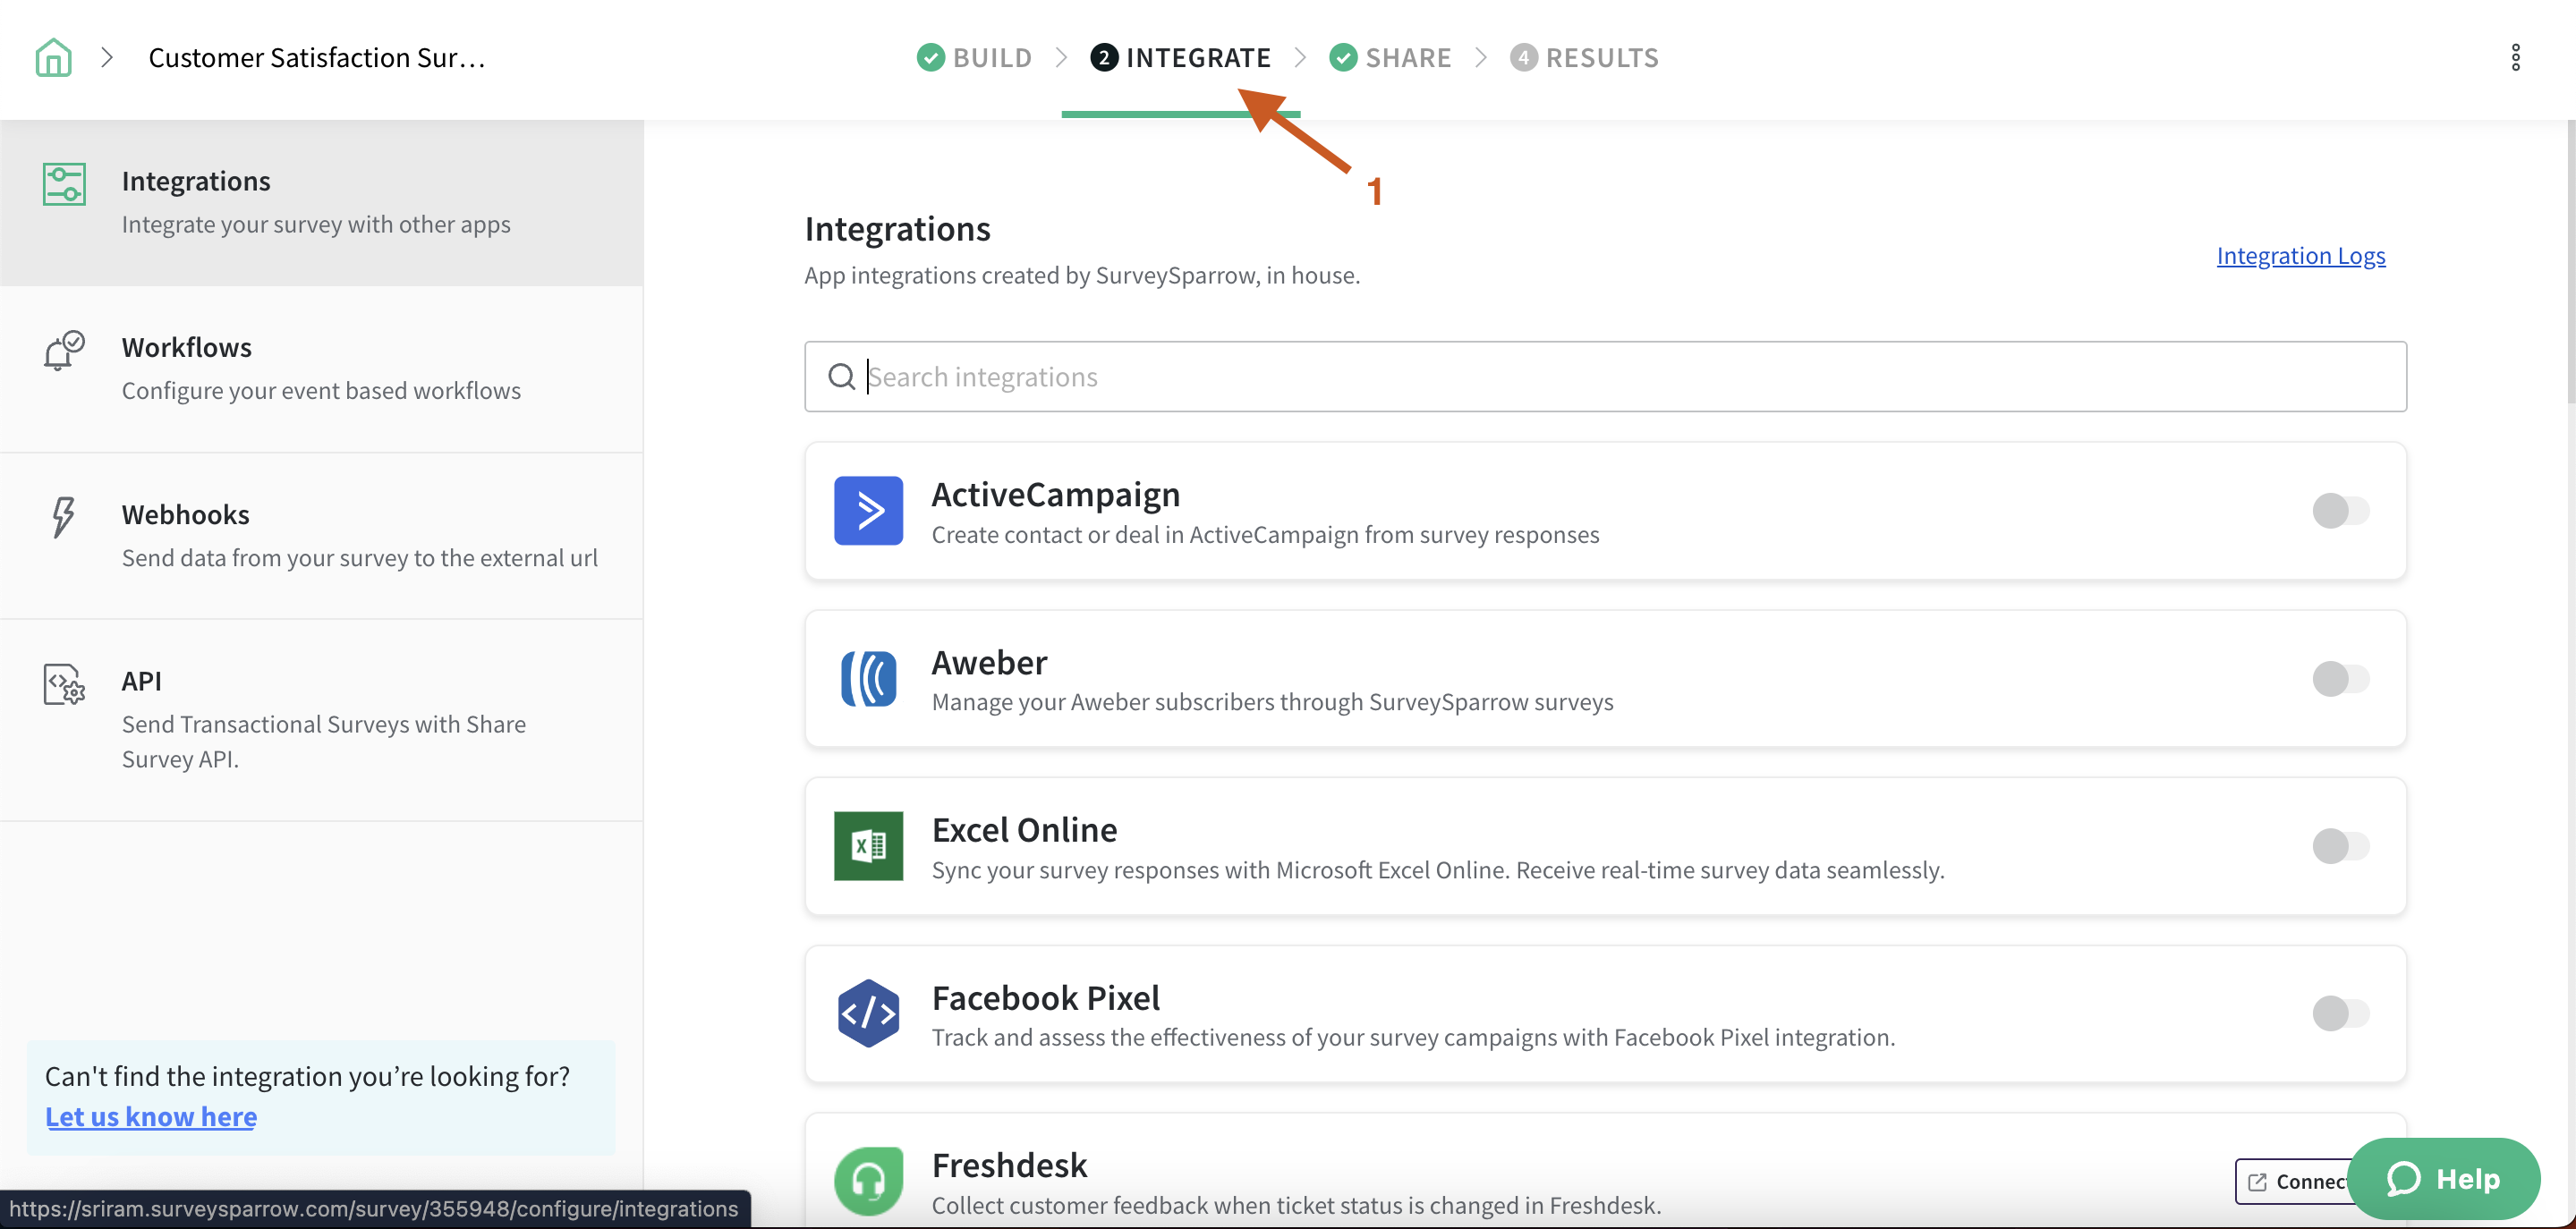Open the Integration Logs link
The width and height of the screenshot is (2576, 1229).
[x=2300, y=256]
